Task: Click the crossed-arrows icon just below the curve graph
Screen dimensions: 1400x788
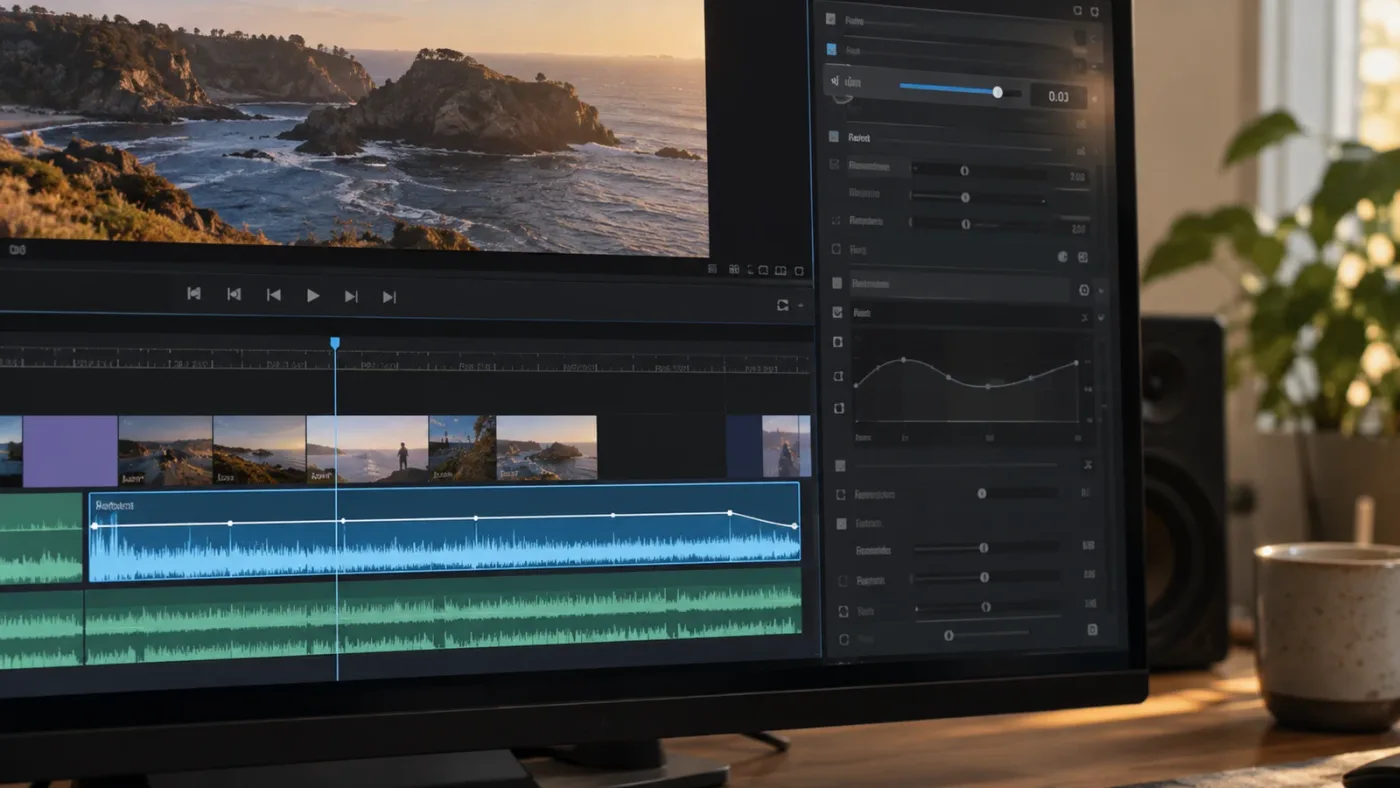Action: pyautogui.click(x=1088, y=465)
